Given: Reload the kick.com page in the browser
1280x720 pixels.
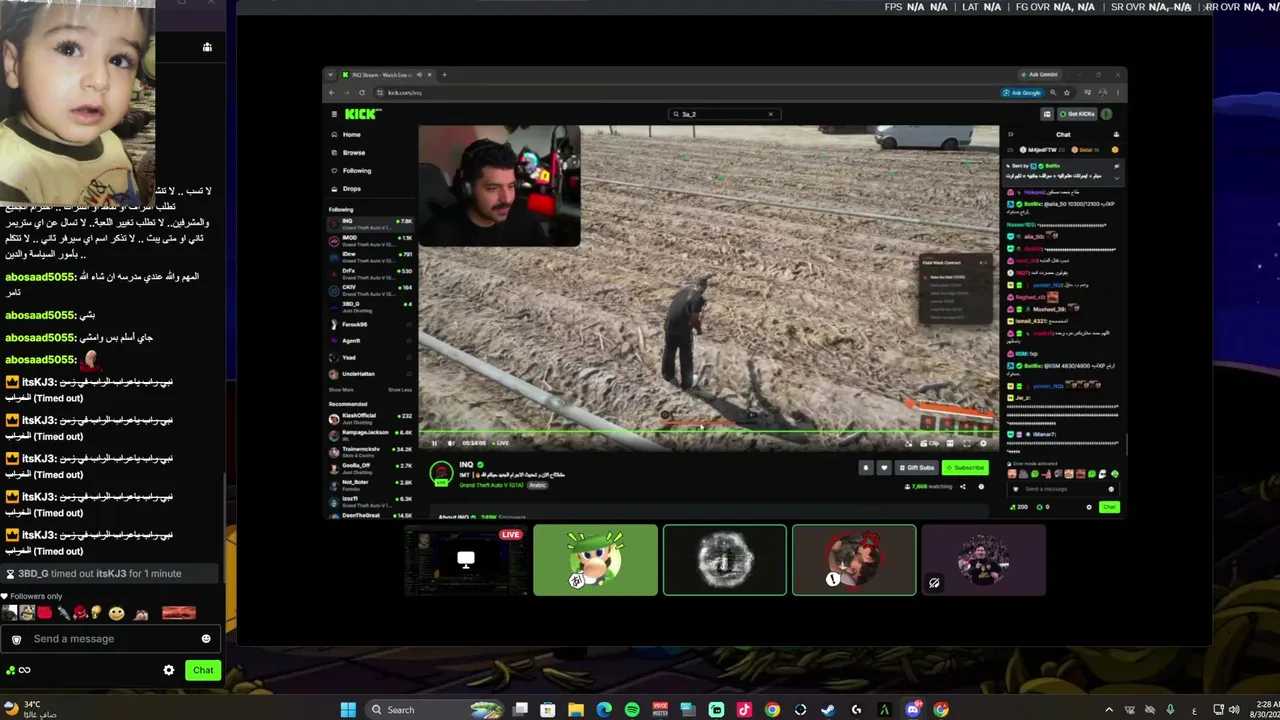Looking at the screenshot, I should 362,93.
